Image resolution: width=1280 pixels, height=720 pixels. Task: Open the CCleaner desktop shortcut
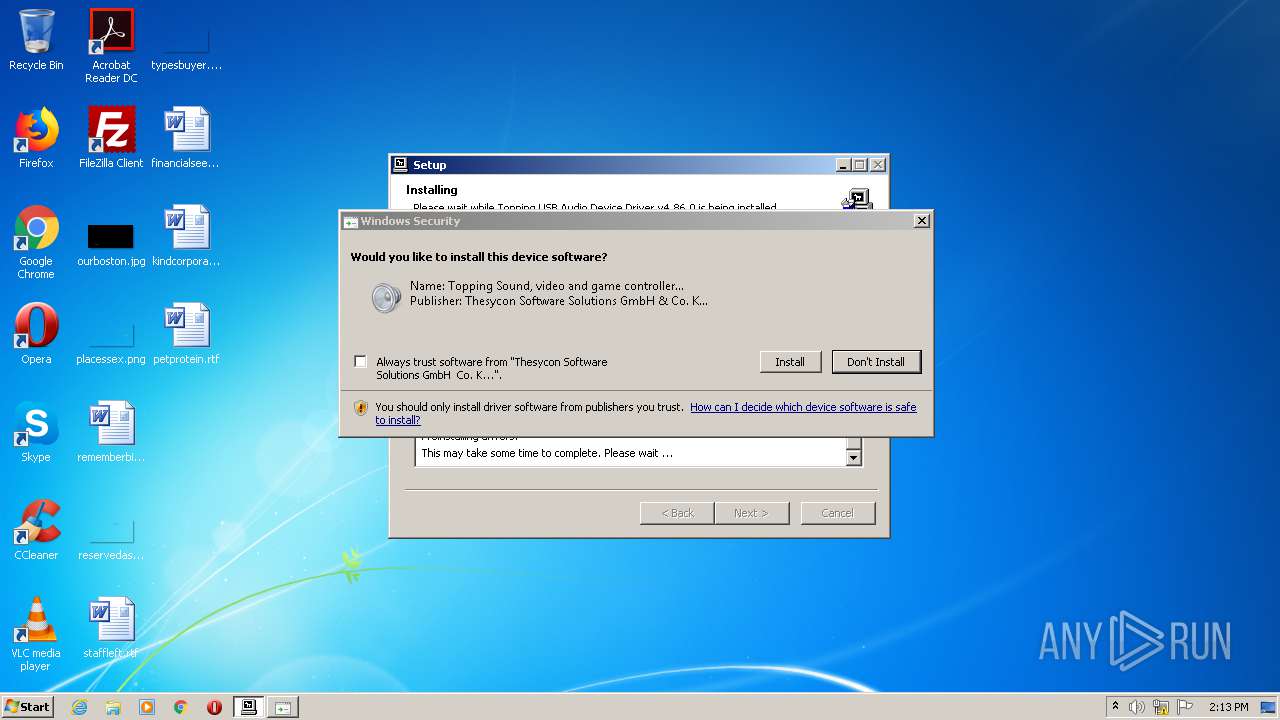36,530
